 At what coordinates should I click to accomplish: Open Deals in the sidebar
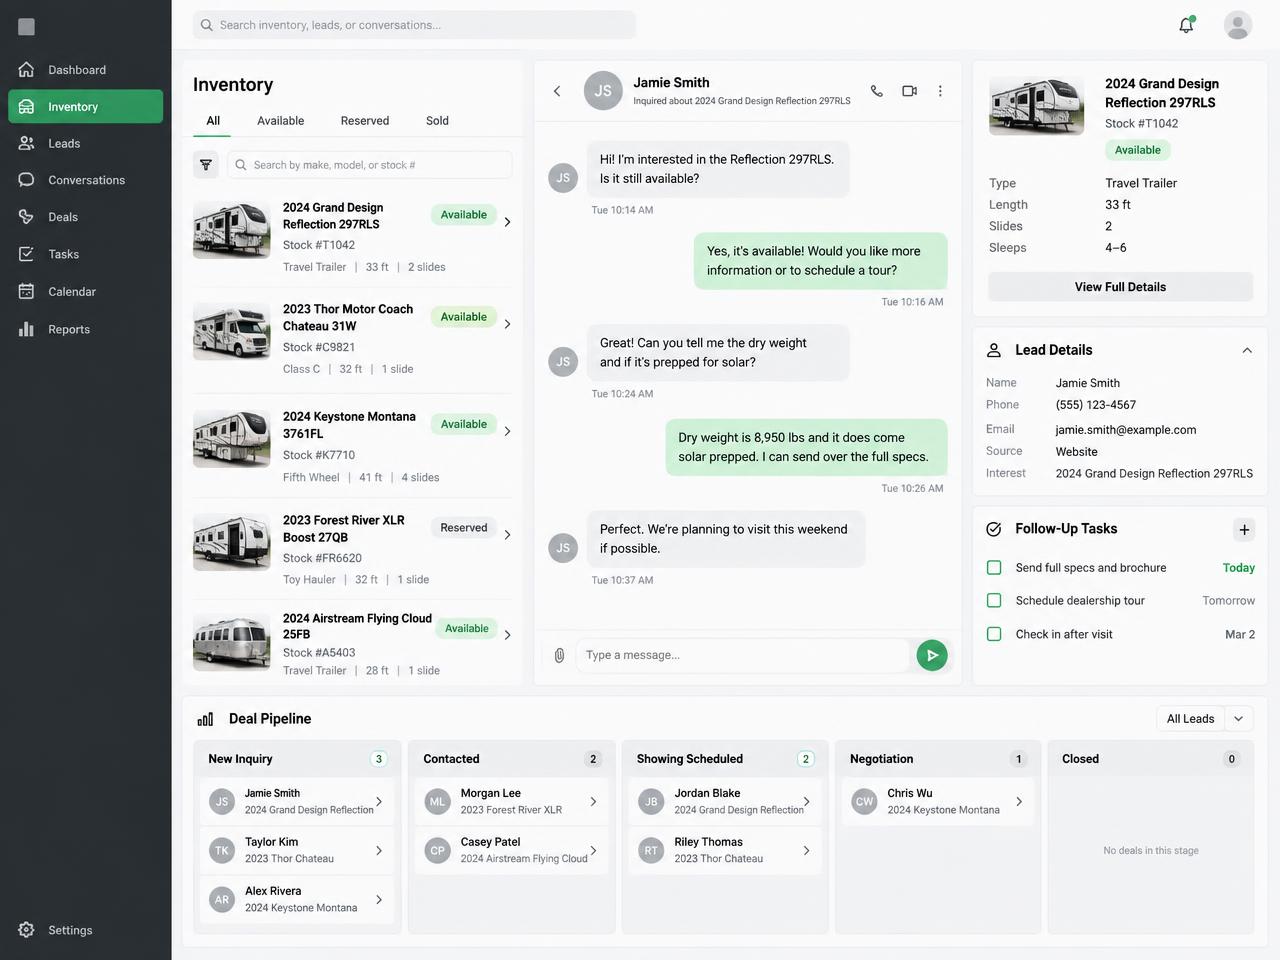(86, 217)
